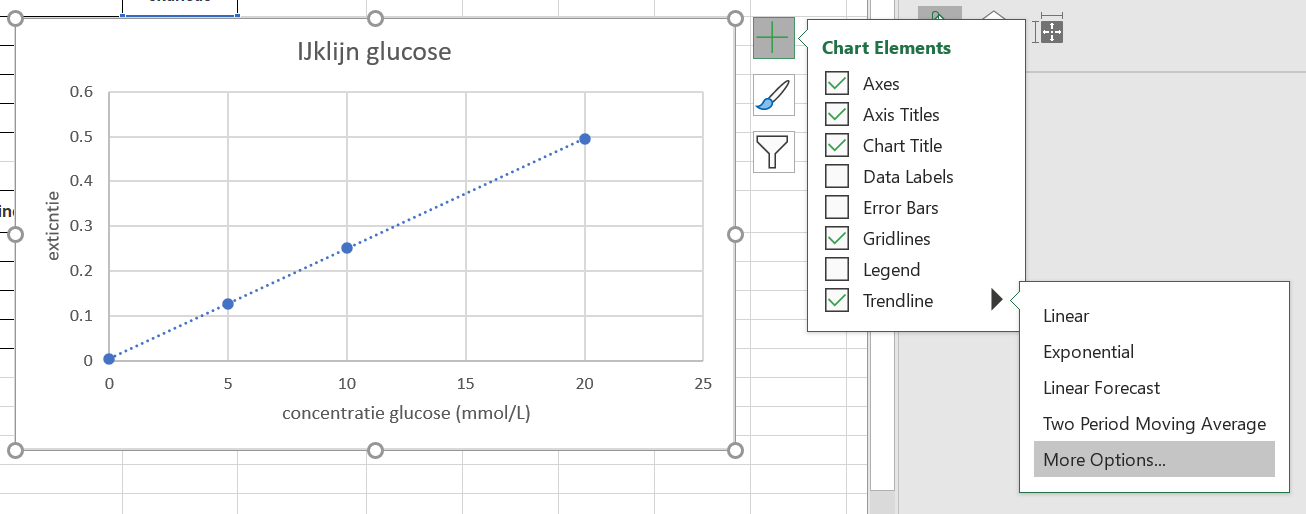The image size is (1306, 514).
Task: Click the 'IJklijn glucose' chart title
Action: click(x=374, y=51)
